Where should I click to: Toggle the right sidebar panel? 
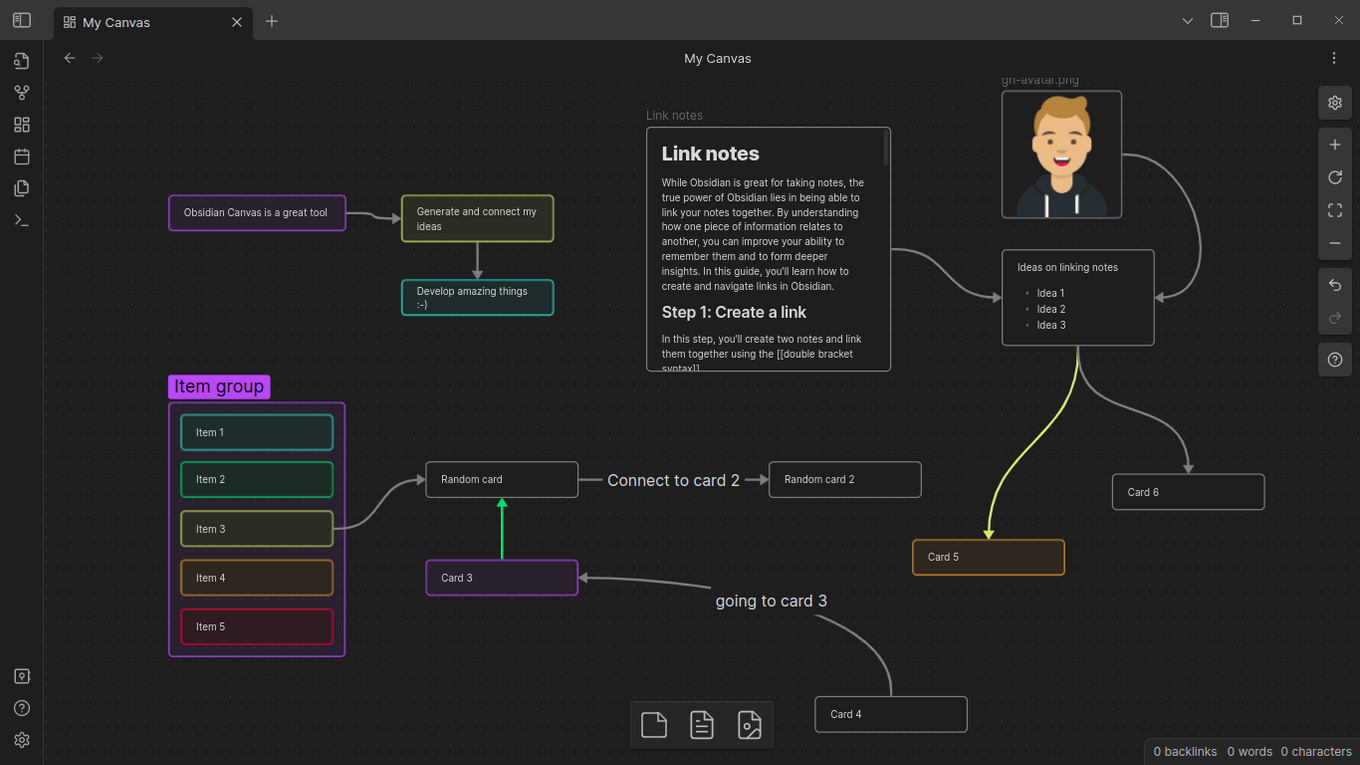point(1219,20)
